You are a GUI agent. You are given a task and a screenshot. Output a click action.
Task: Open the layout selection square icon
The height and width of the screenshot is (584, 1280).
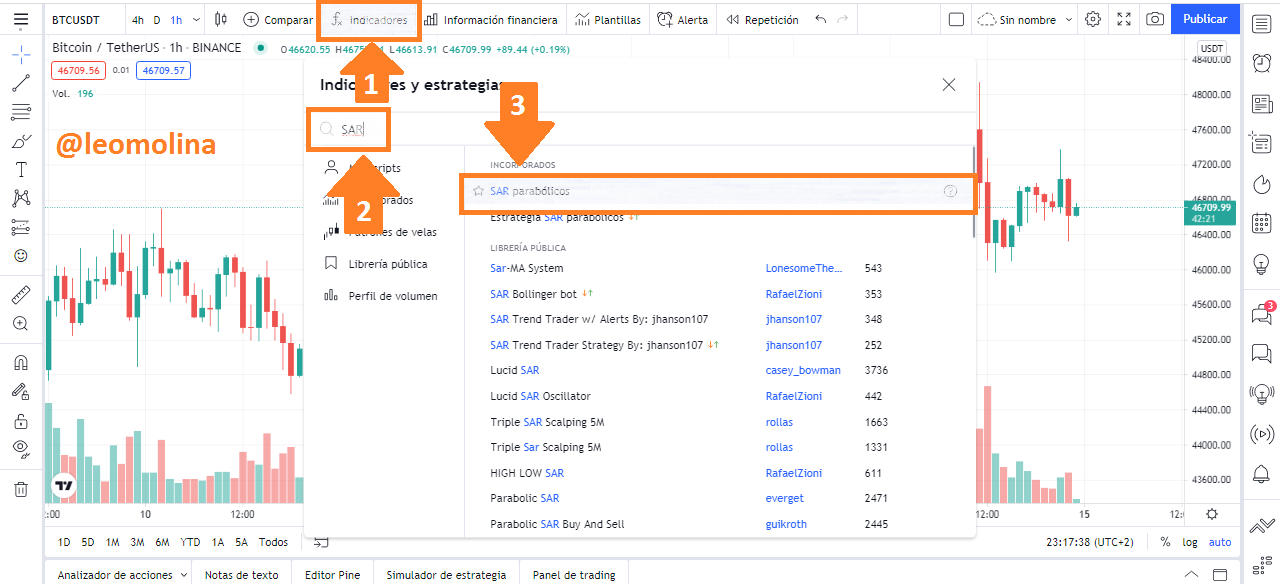[x=956, y=19]
